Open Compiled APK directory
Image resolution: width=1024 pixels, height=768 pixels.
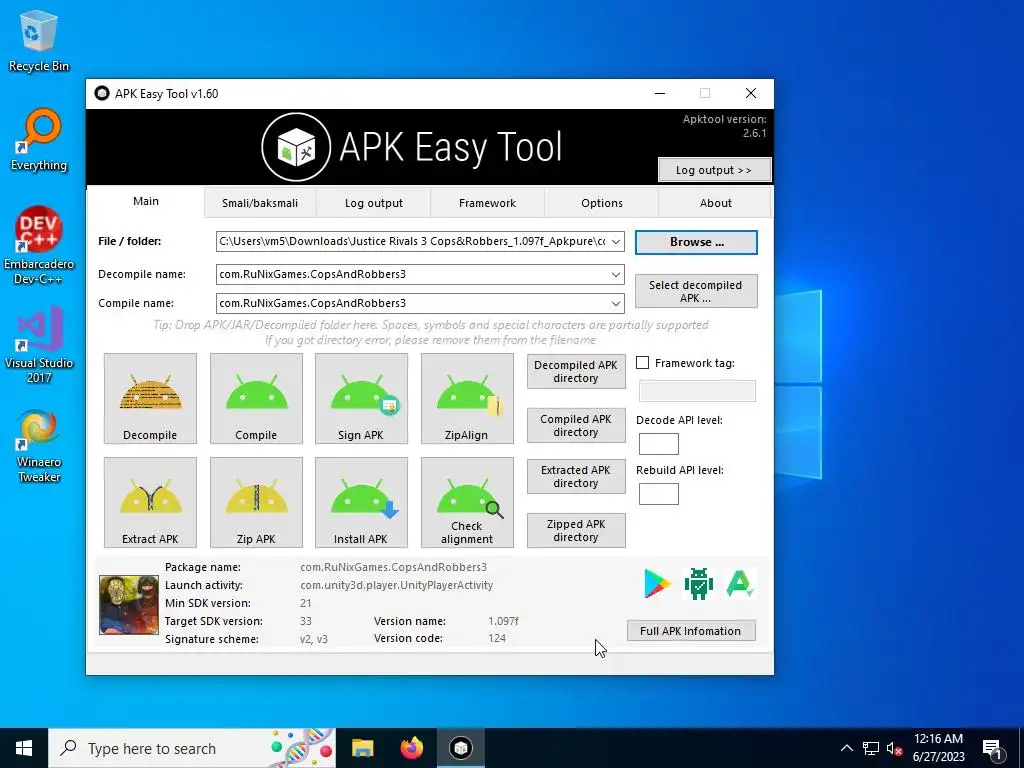point(576,426)
